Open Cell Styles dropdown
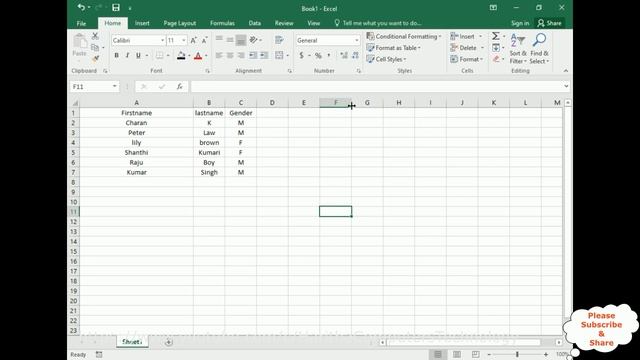This screenshot has width=640, height=360. [x=386, y=59]
